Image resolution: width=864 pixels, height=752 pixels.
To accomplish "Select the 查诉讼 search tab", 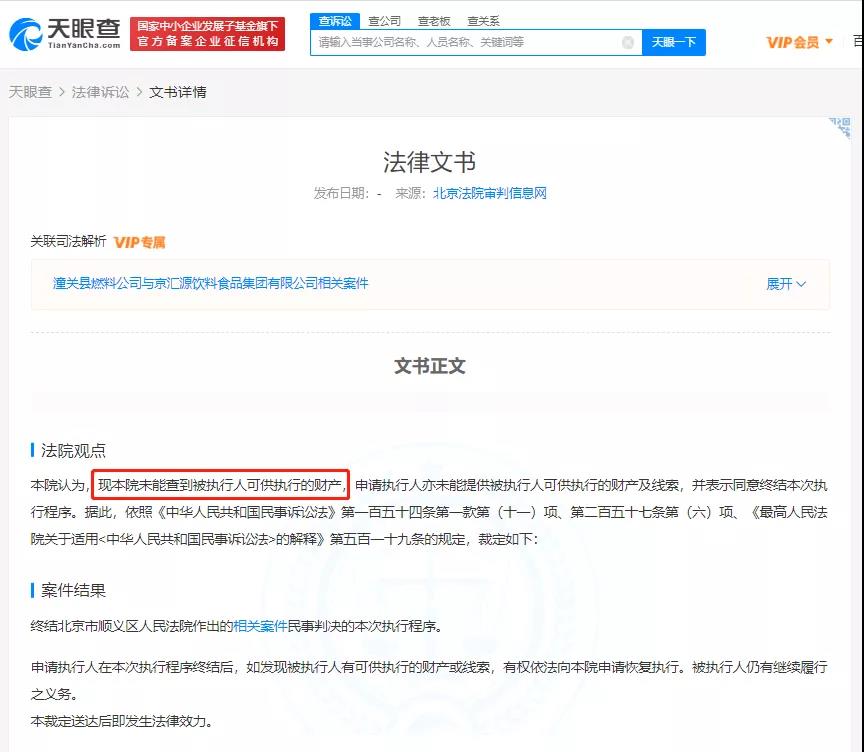I will pos(335,21).
